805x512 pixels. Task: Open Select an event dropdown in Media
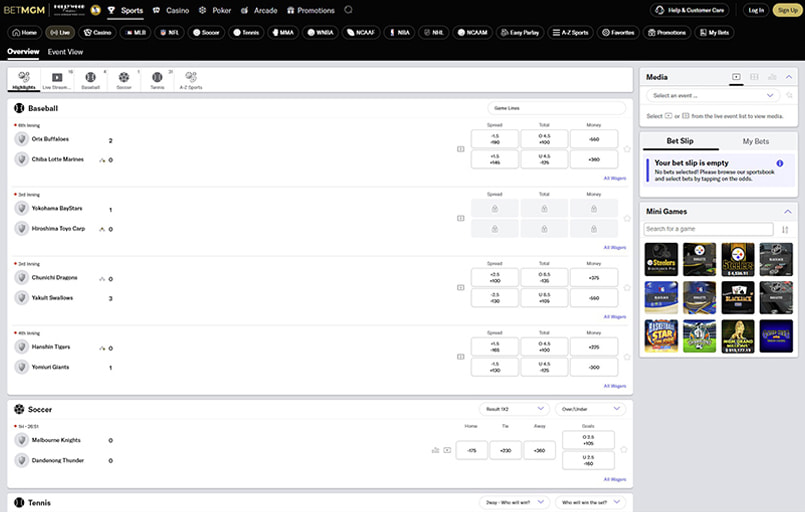coord(713,96)
